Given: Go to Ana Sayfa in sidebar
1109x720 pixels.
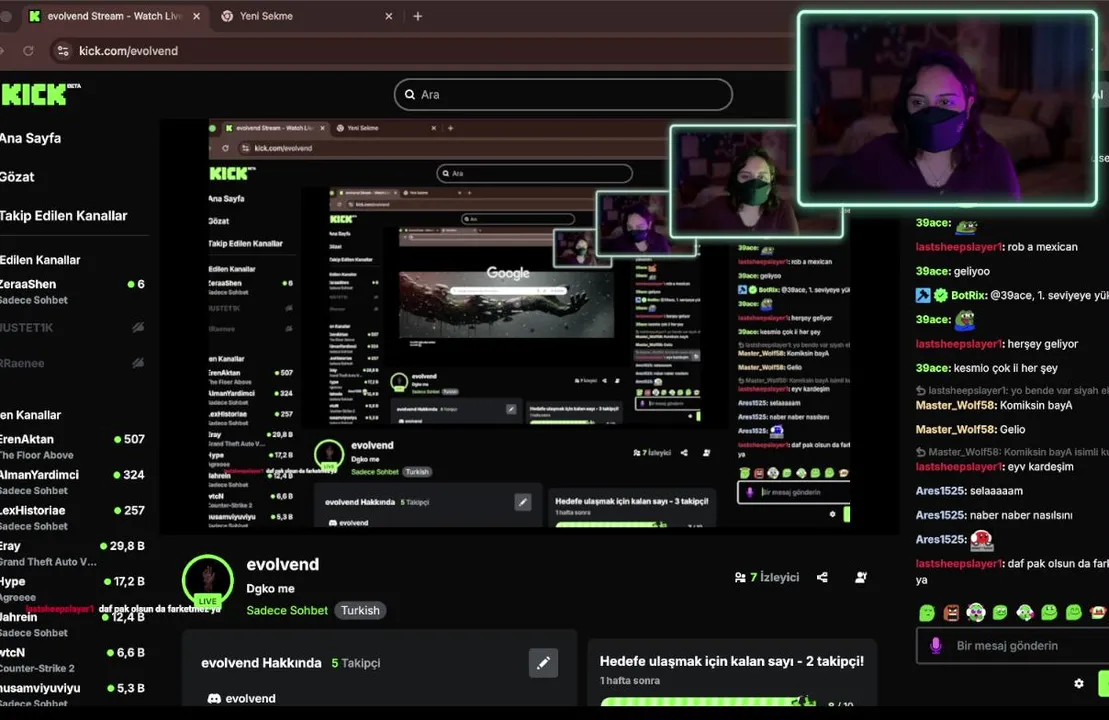Looking at the screenshot, I should (30, 138).
